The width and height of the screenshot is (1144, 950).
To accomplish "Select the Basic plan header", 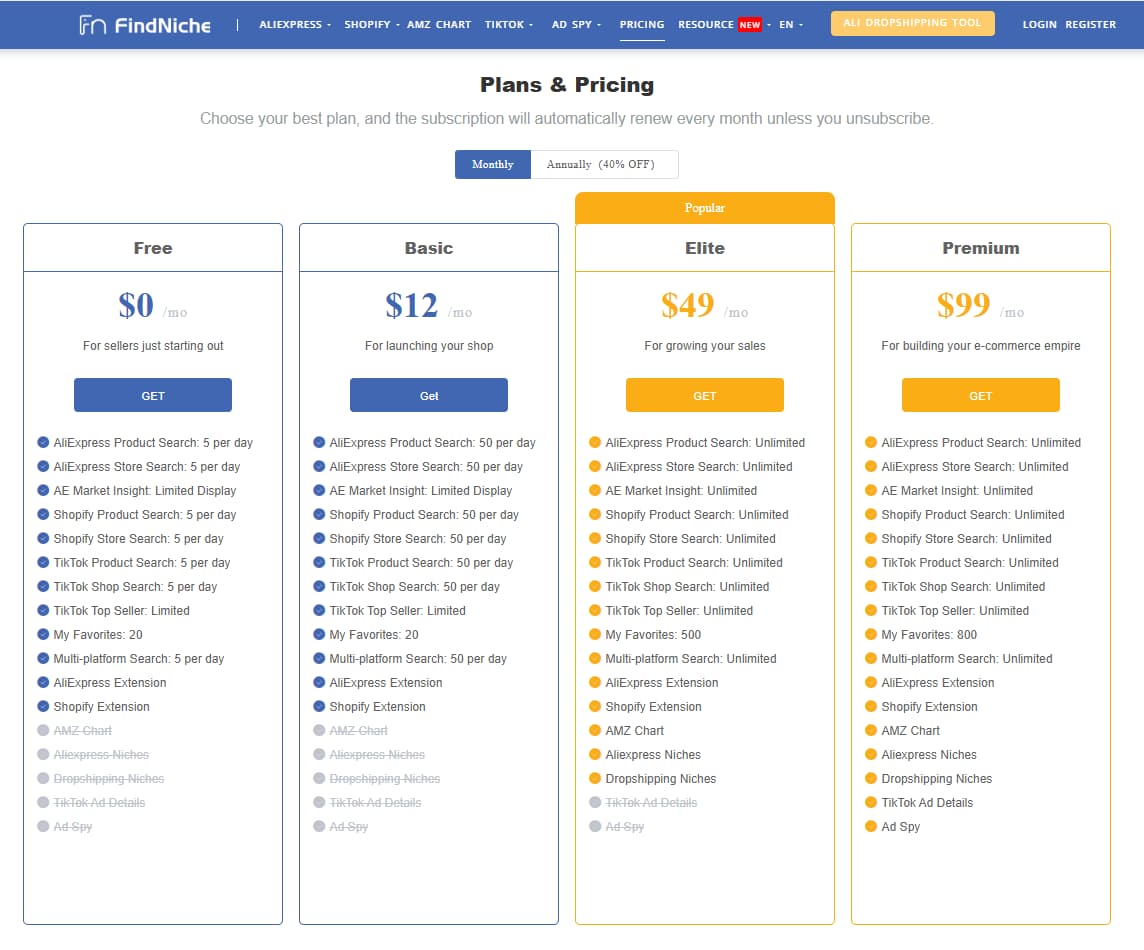I will tap(429, 248).
